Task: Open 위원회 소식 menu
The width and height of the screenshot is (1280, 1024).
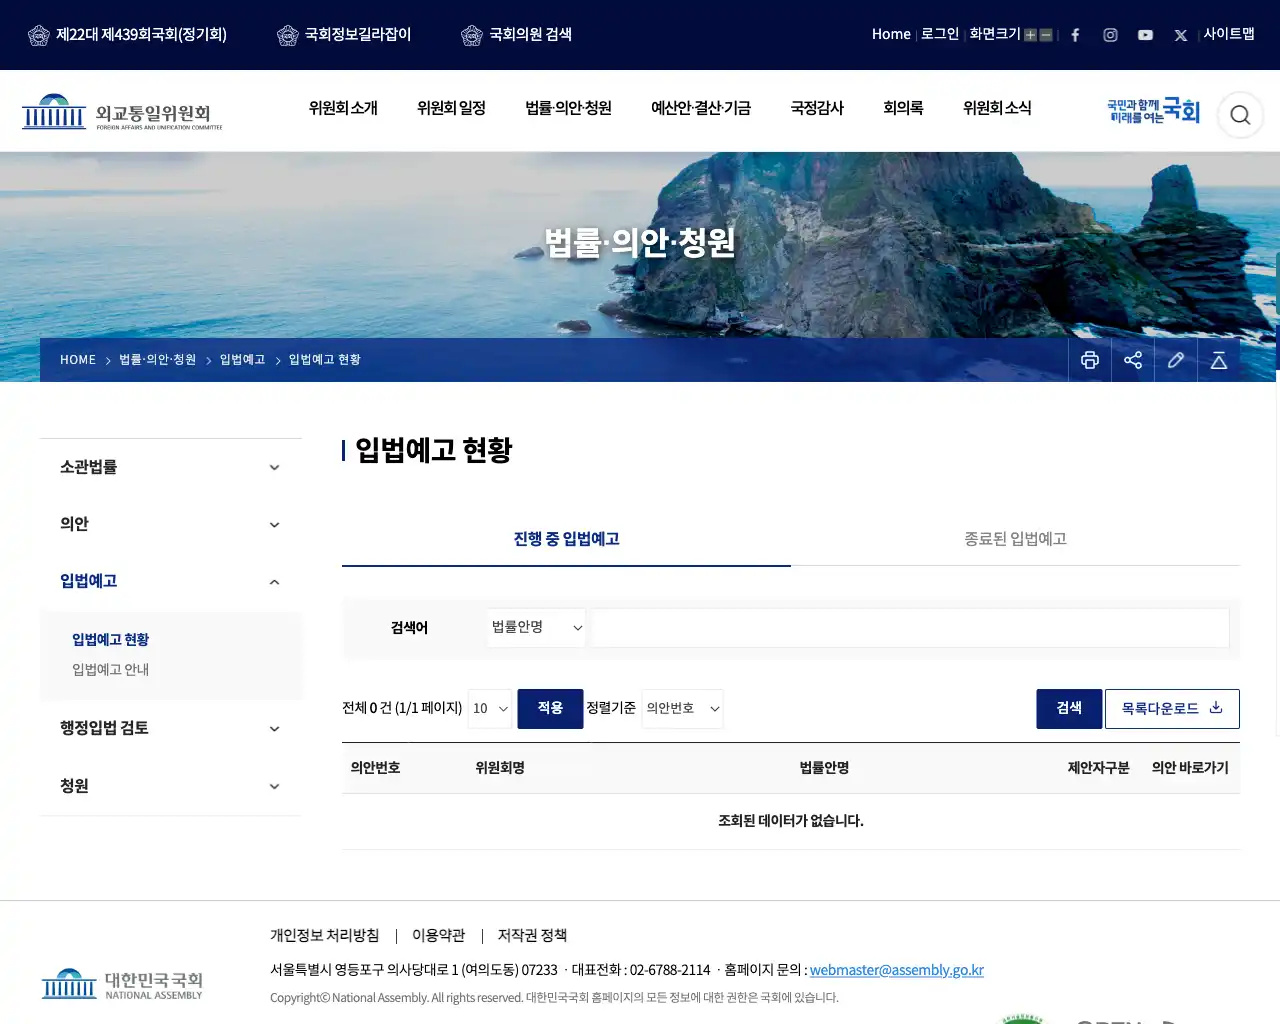Action: (997, 108)
